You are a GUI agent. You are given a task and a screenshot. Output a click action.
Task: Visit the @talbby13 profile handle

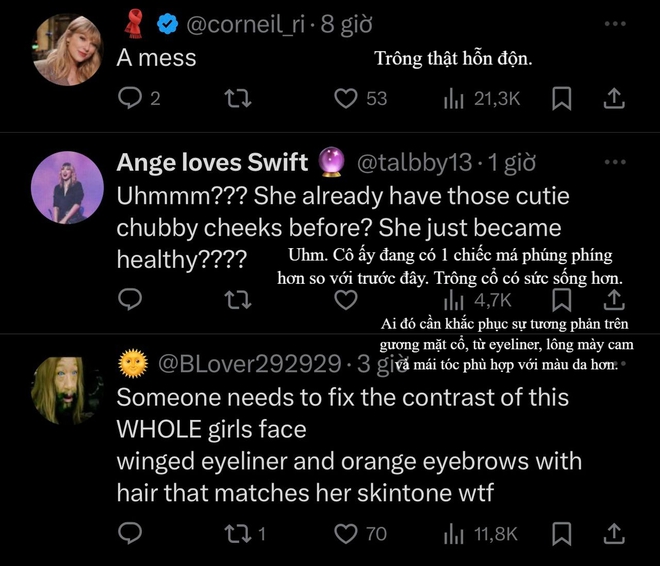[x=416, y=162]
